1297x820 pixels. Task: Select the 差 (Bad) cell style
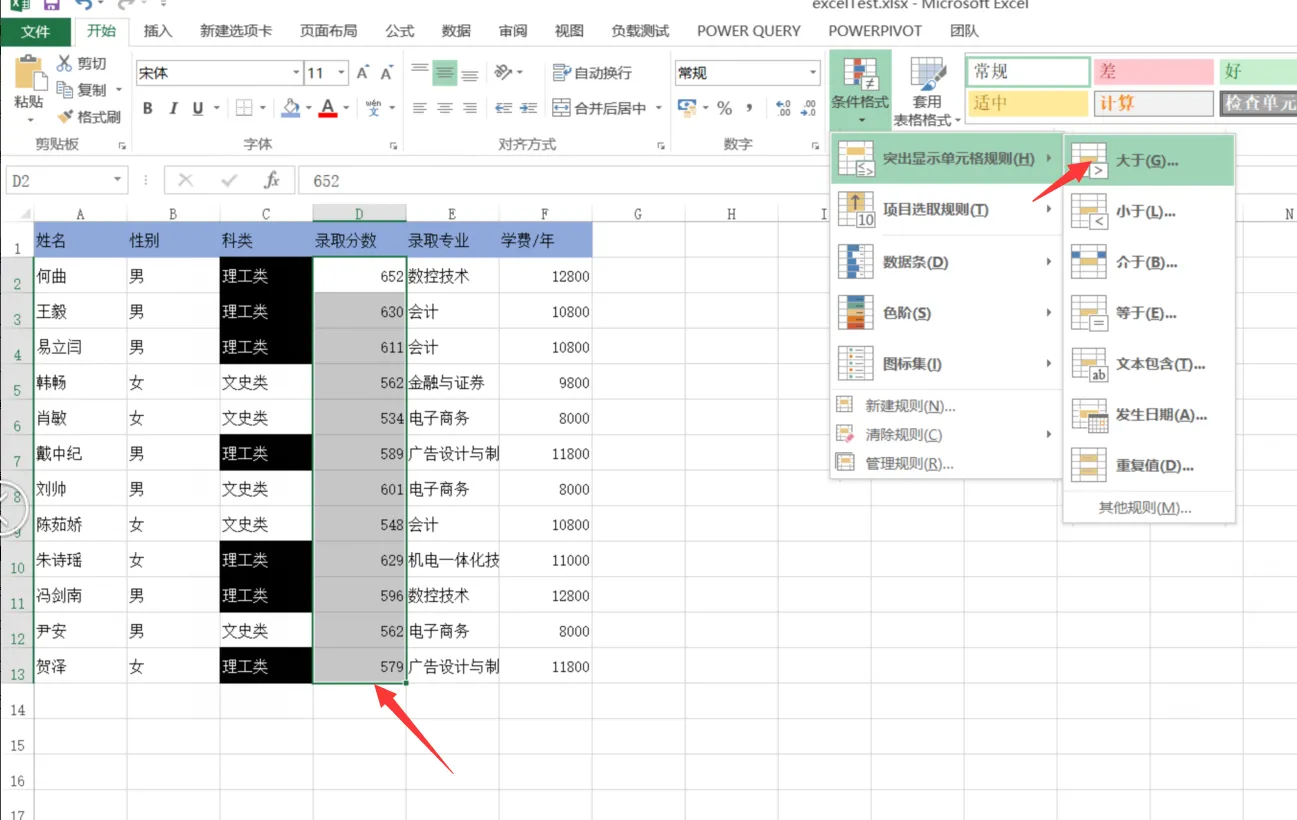pyautogui.click(x=1152, y=72)
